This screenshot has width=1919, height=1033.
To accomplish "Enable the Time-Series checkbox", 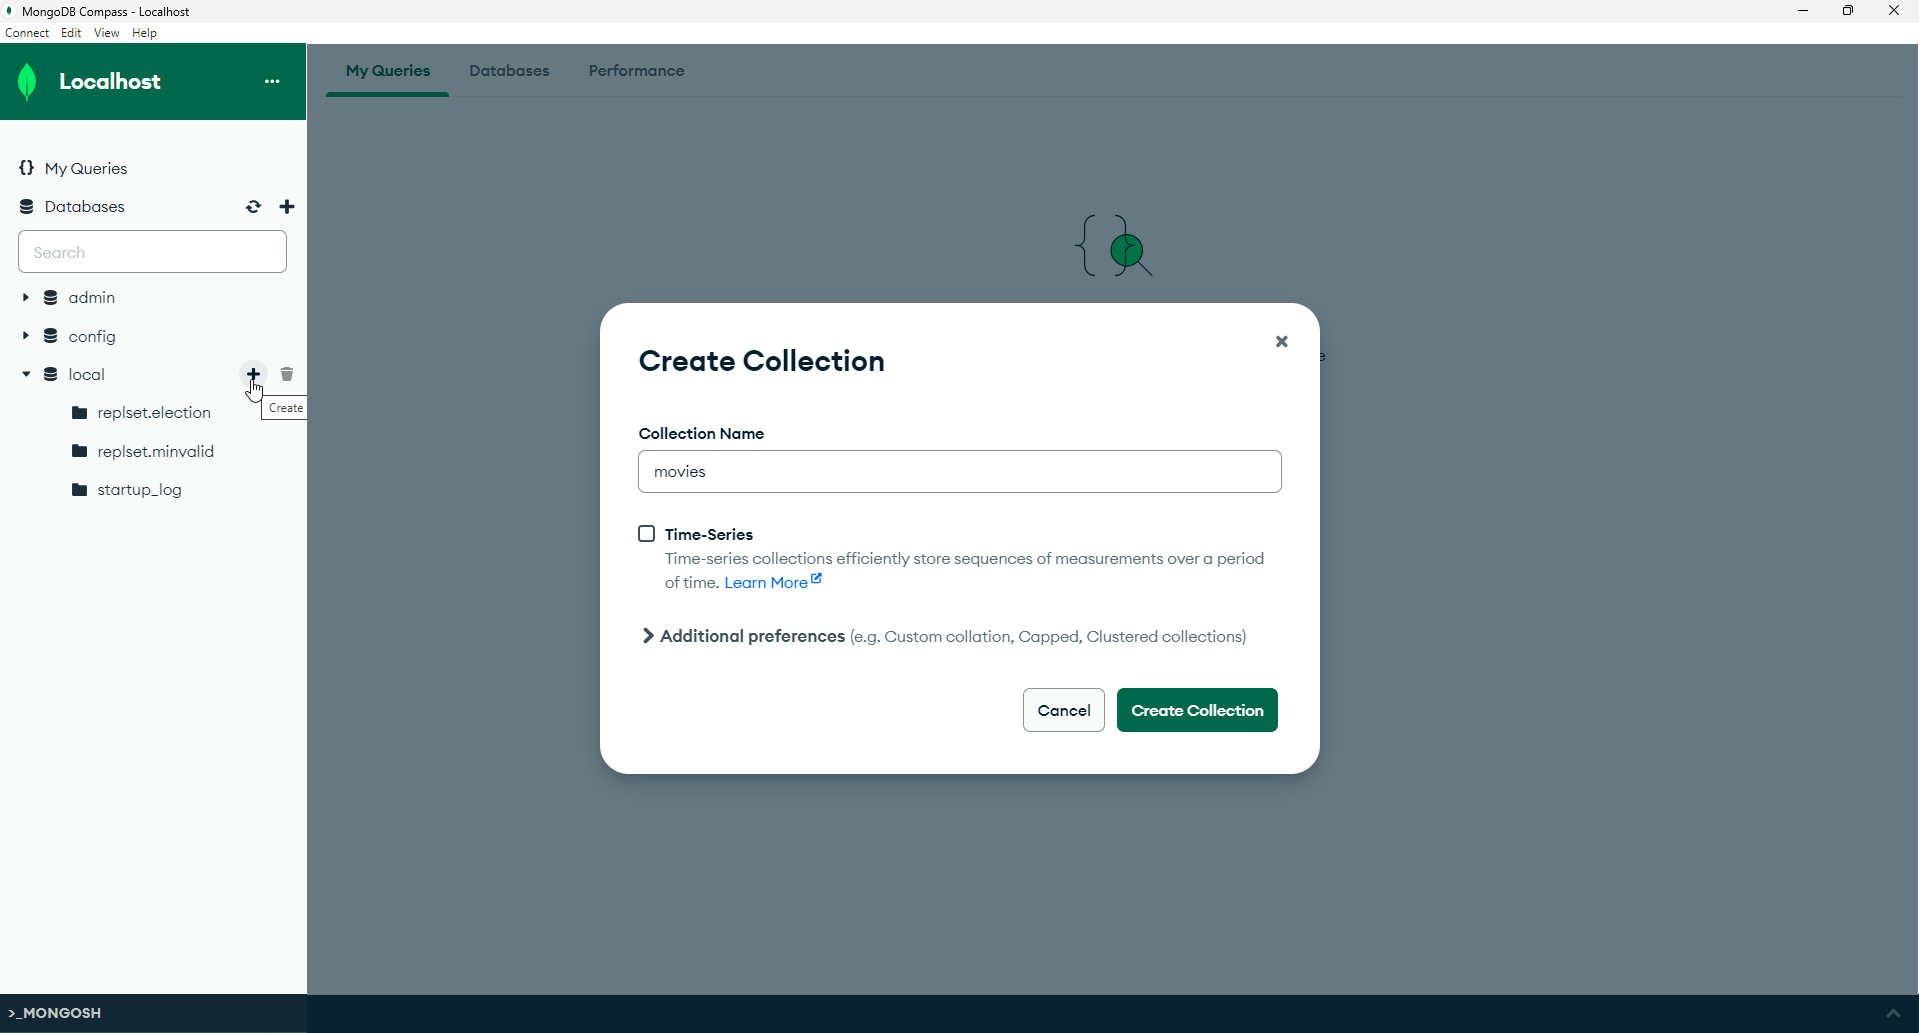I will tap(646, 533).
